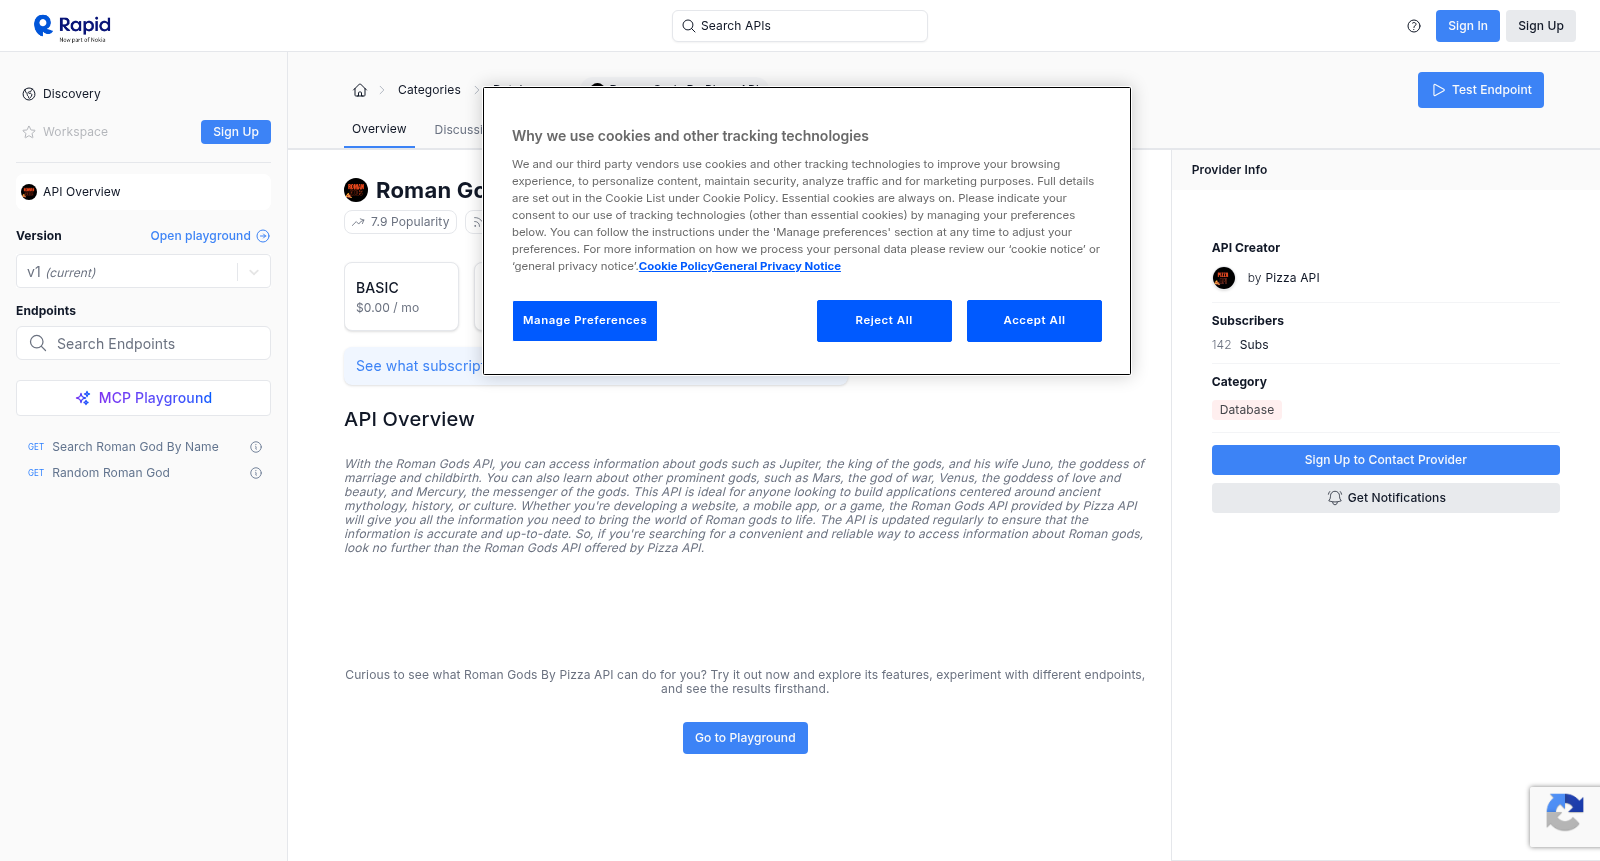Image resolution: width=1600 pixels, height=861 pixels.
Task: Open the Workspace menu item
Action: point(76,132)
